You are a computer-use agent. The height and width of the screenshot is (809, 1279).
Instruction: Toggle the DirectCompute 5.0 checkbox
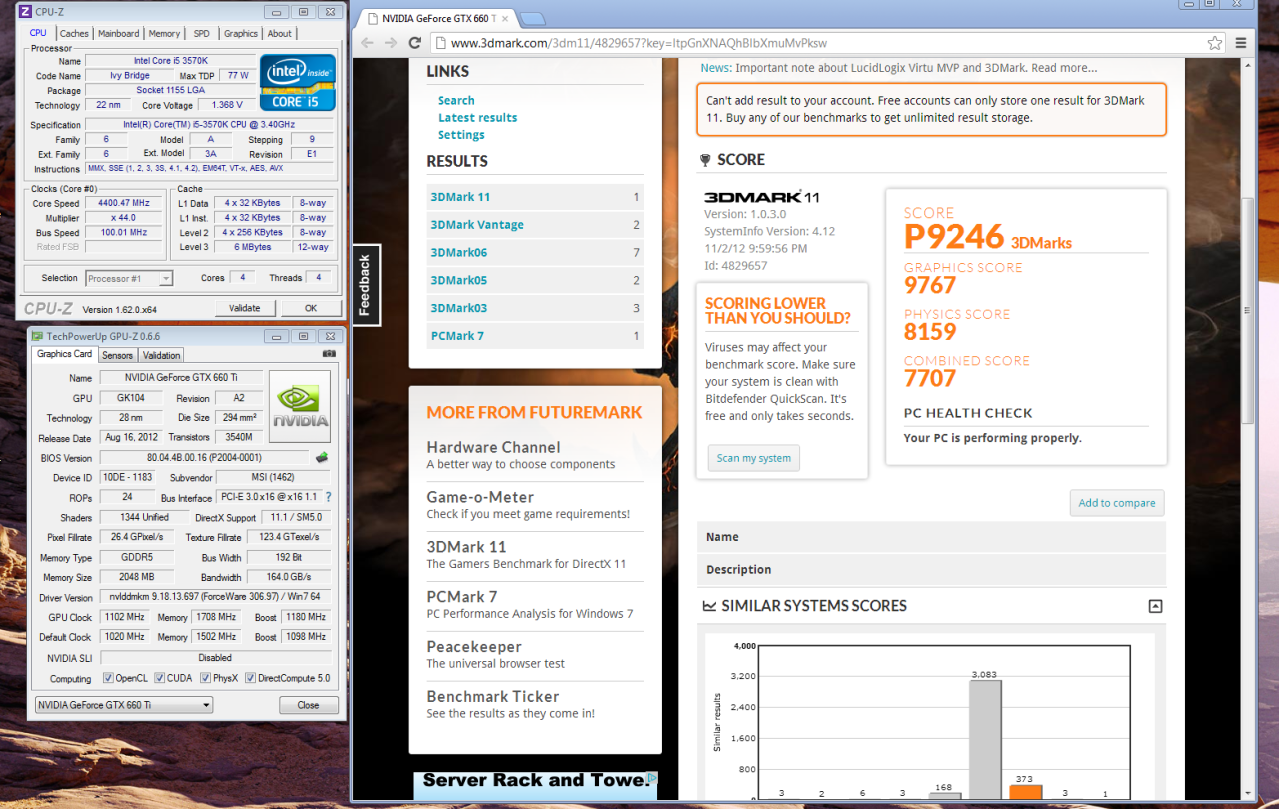point(250,678)
